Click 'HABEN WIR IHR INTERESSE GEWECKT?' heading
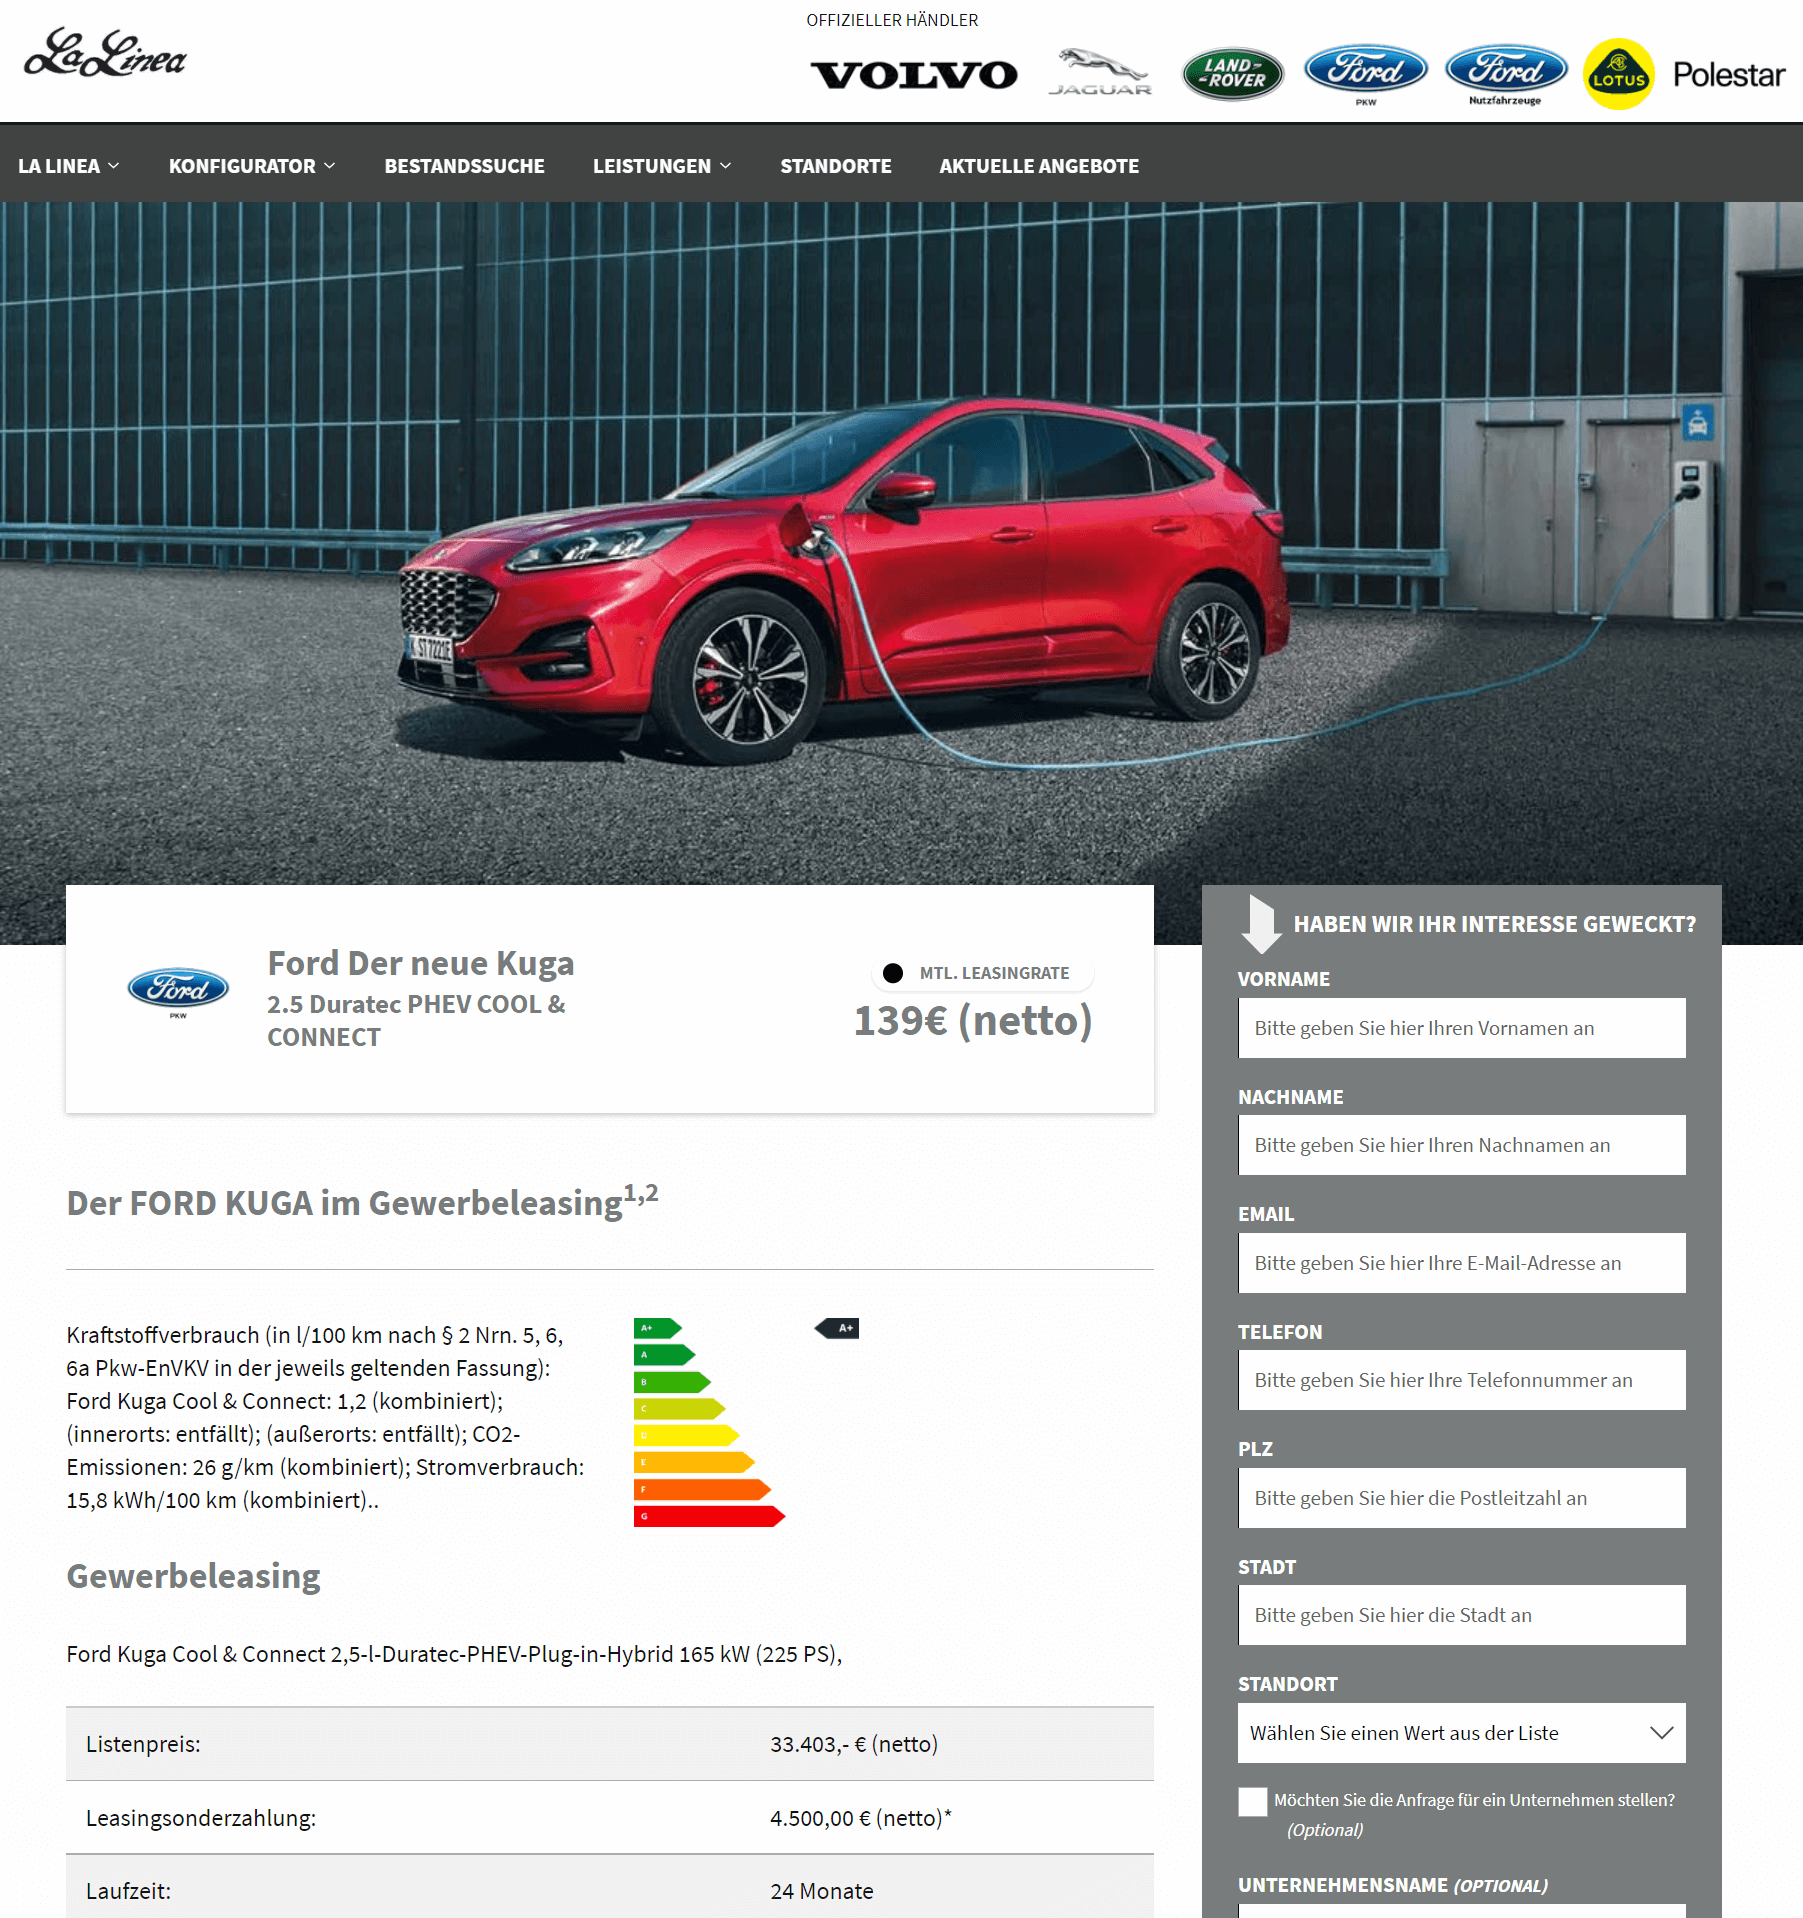The width and height of the screenshot is (1803, 1918). 1495,924
